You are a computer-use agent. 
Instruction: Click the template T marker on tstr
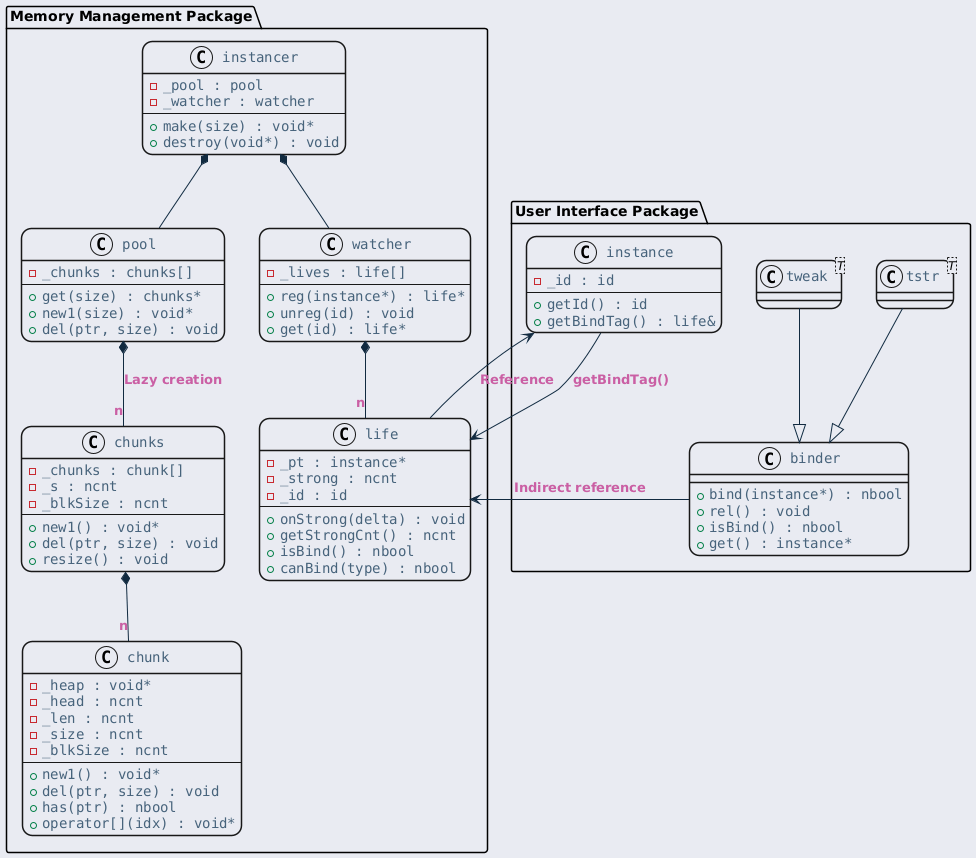(x=952, y=265)
